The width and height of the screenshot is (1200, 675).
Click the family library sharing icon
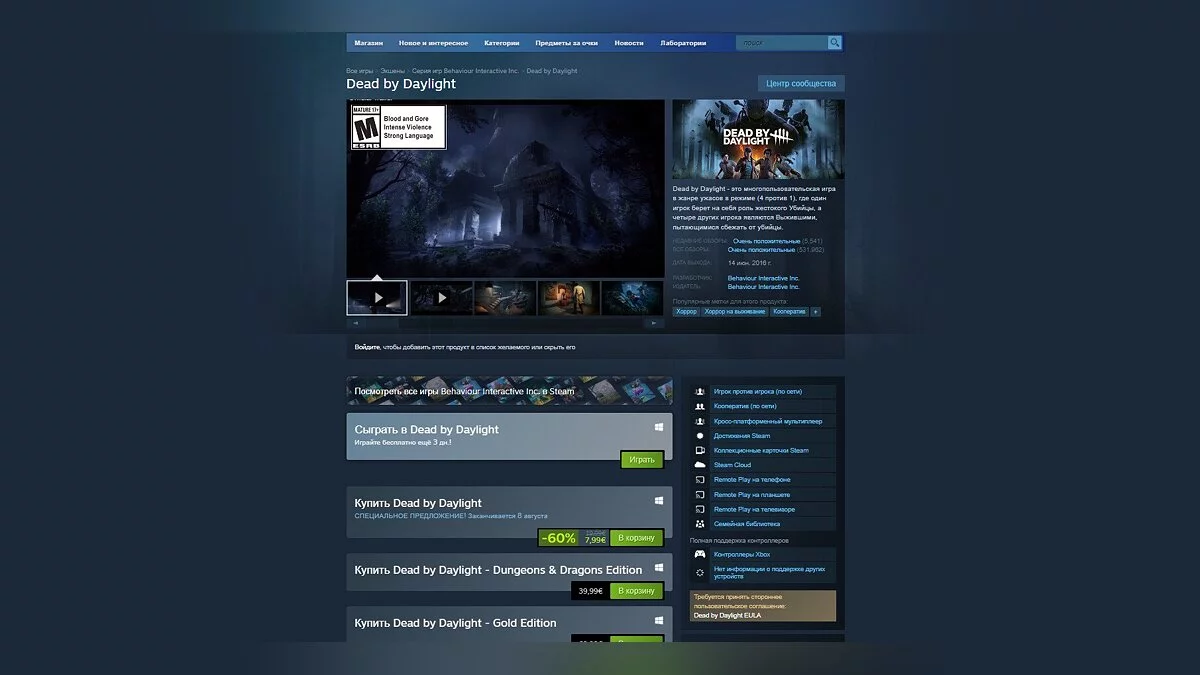700,524
